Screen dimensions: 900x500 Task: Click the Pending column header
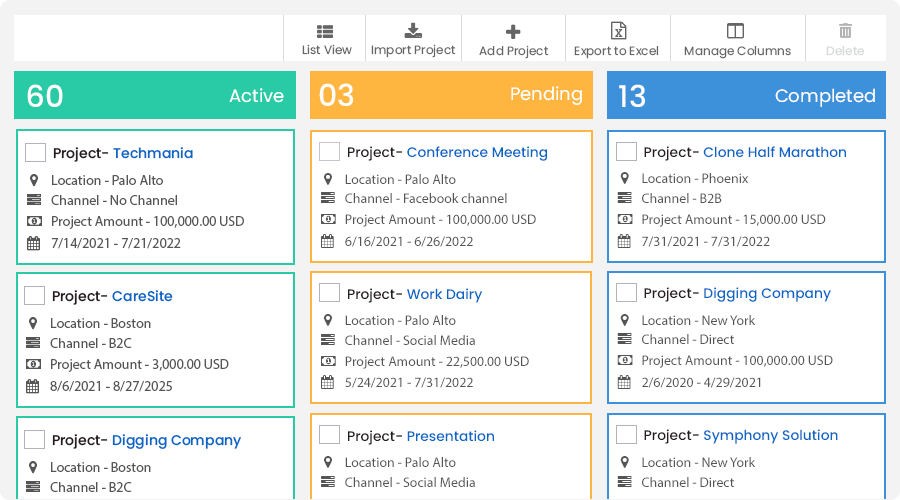(x=451, y=95)
